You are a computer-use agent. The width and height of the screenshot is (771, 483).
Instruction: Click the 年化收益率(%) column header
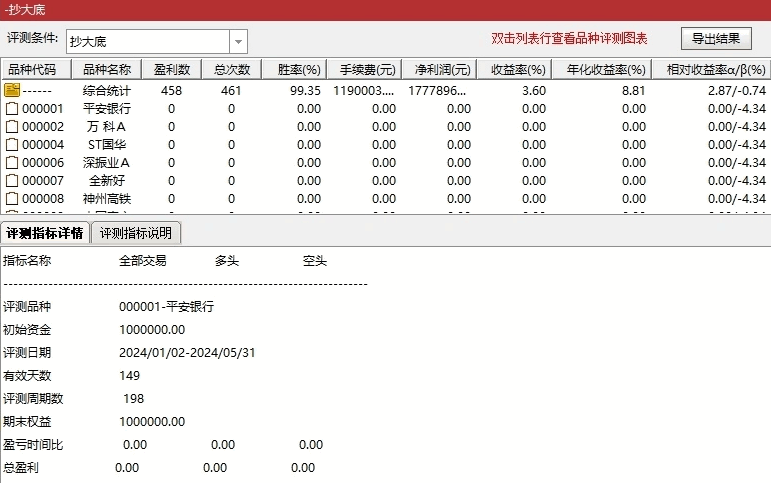click(x=602, y=69)
